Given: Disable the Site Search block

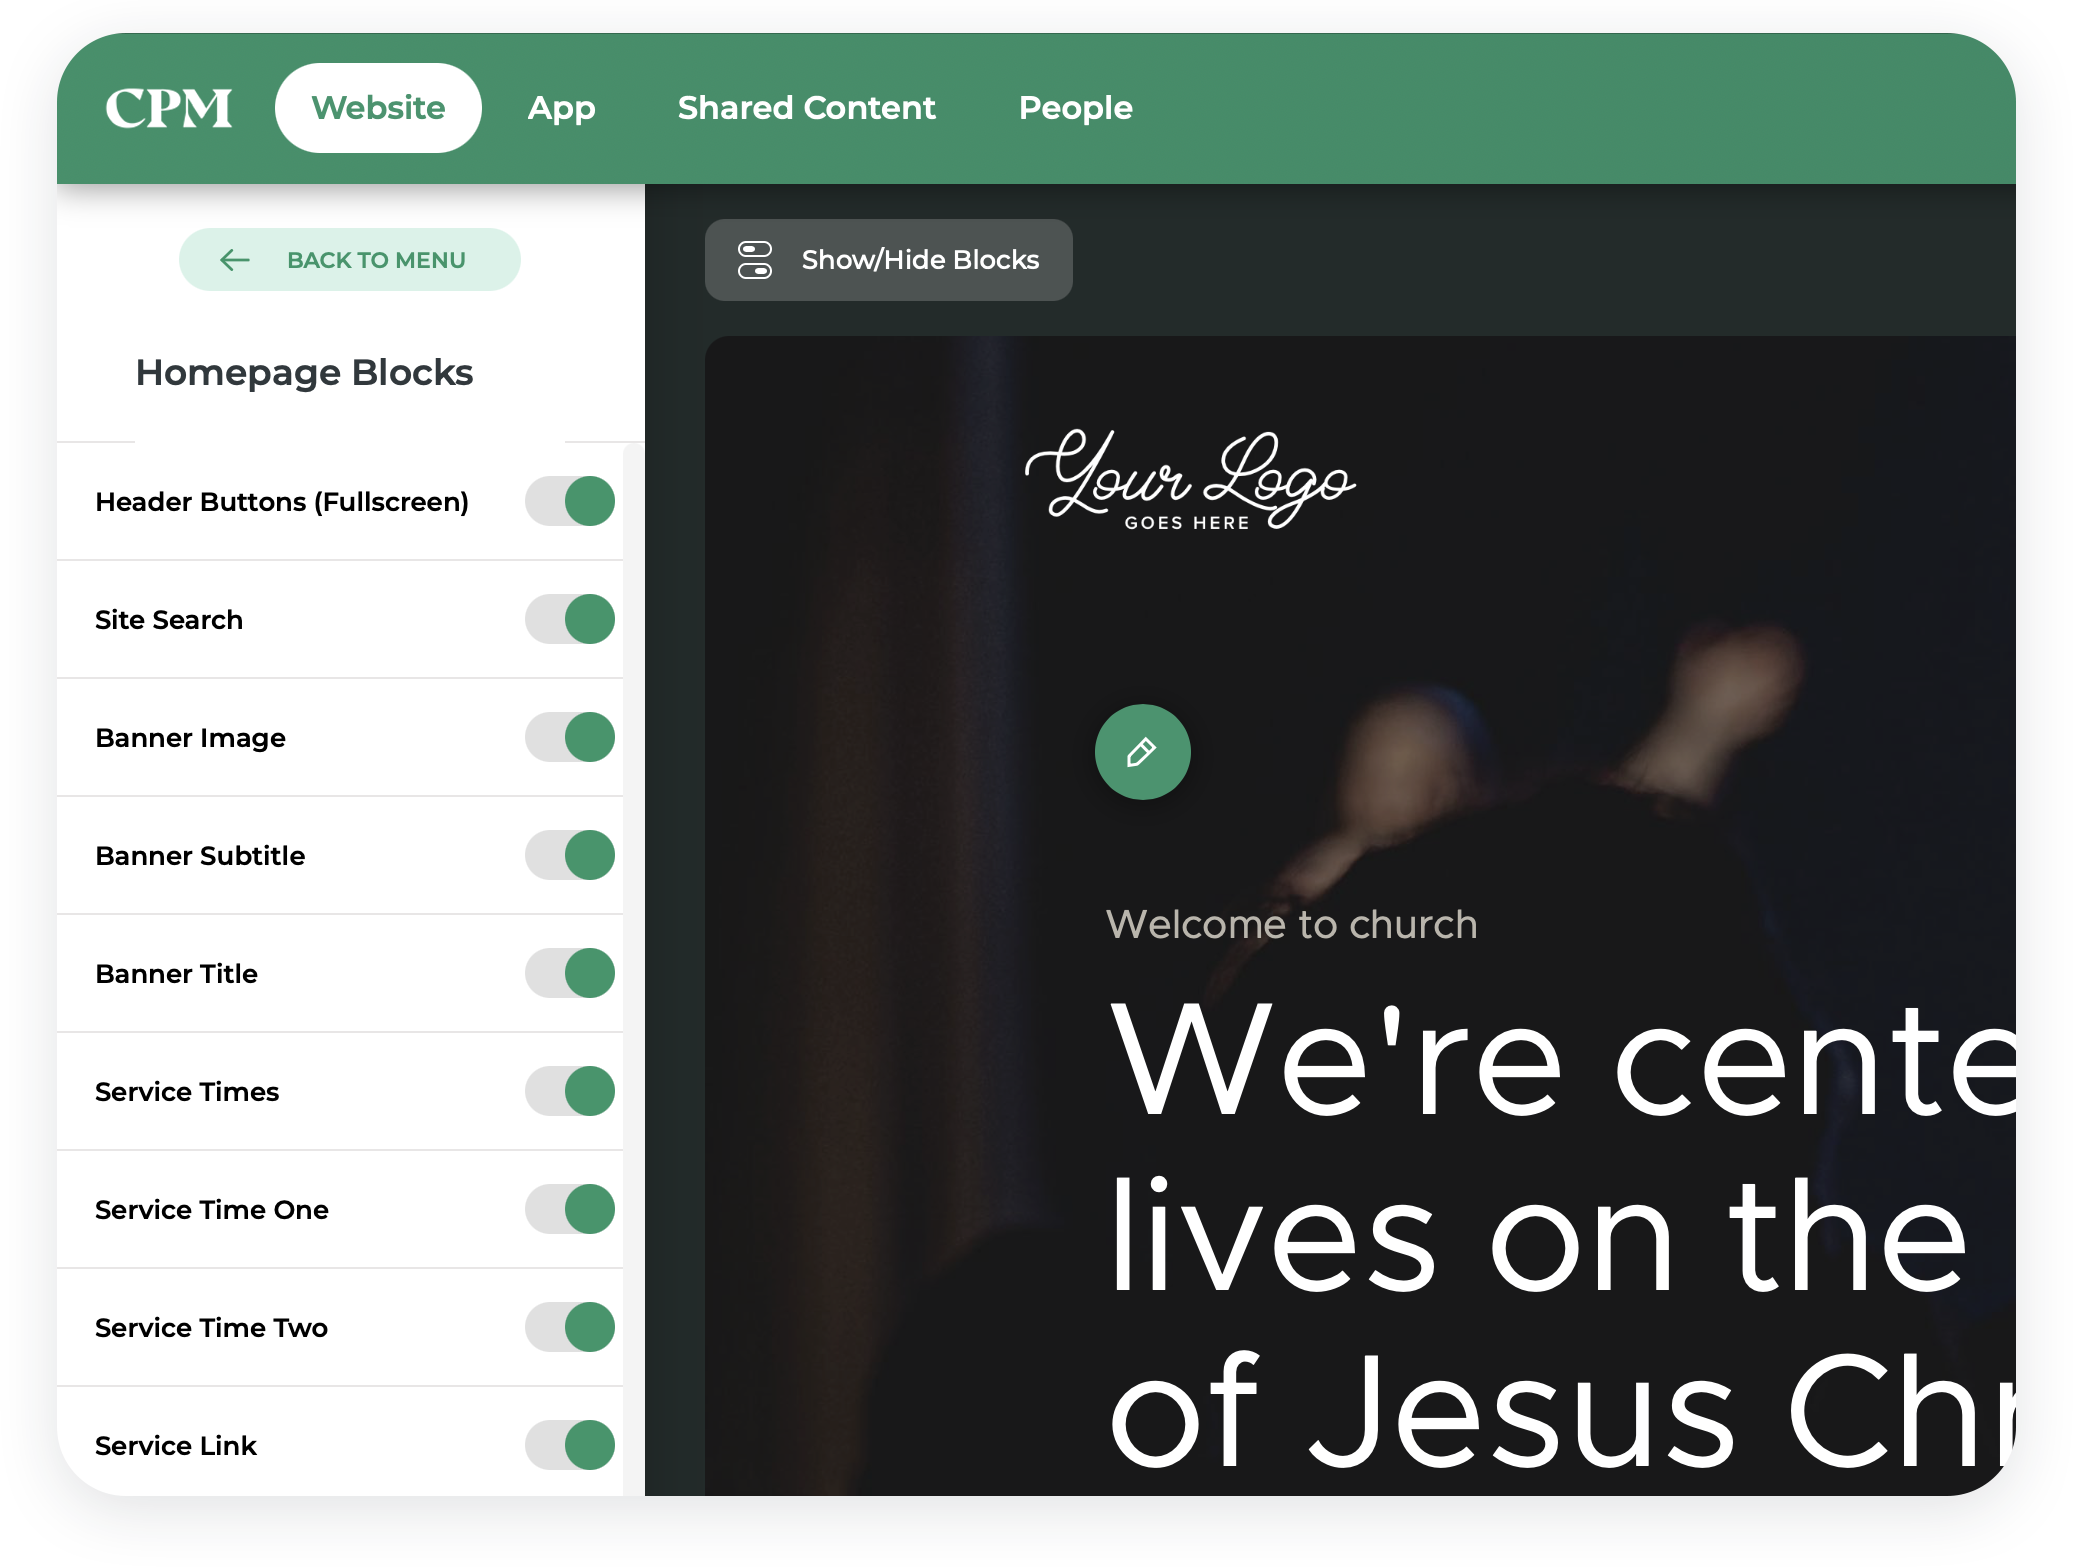Looking at the screenshot, I should (x=570, y=619).
